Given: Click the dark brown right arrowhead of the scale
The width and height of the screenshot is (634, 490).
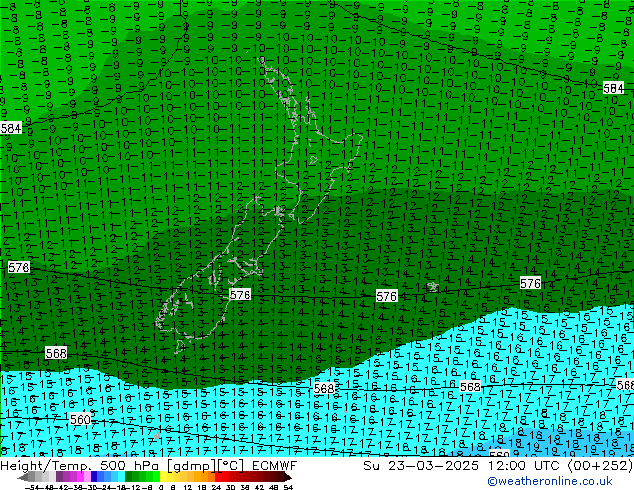Looking at the screenshot, I should coord(288,477).
